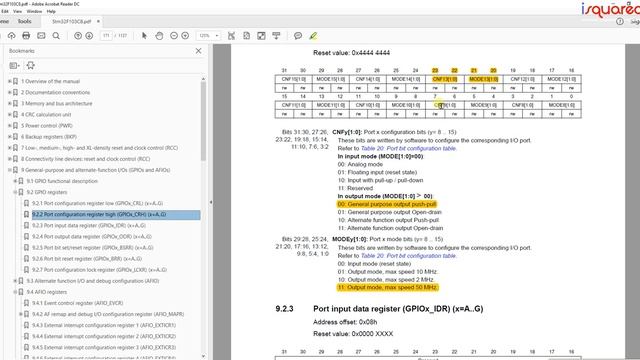
Task: Click the read mode toolbar icon
Action: [276, 36]
